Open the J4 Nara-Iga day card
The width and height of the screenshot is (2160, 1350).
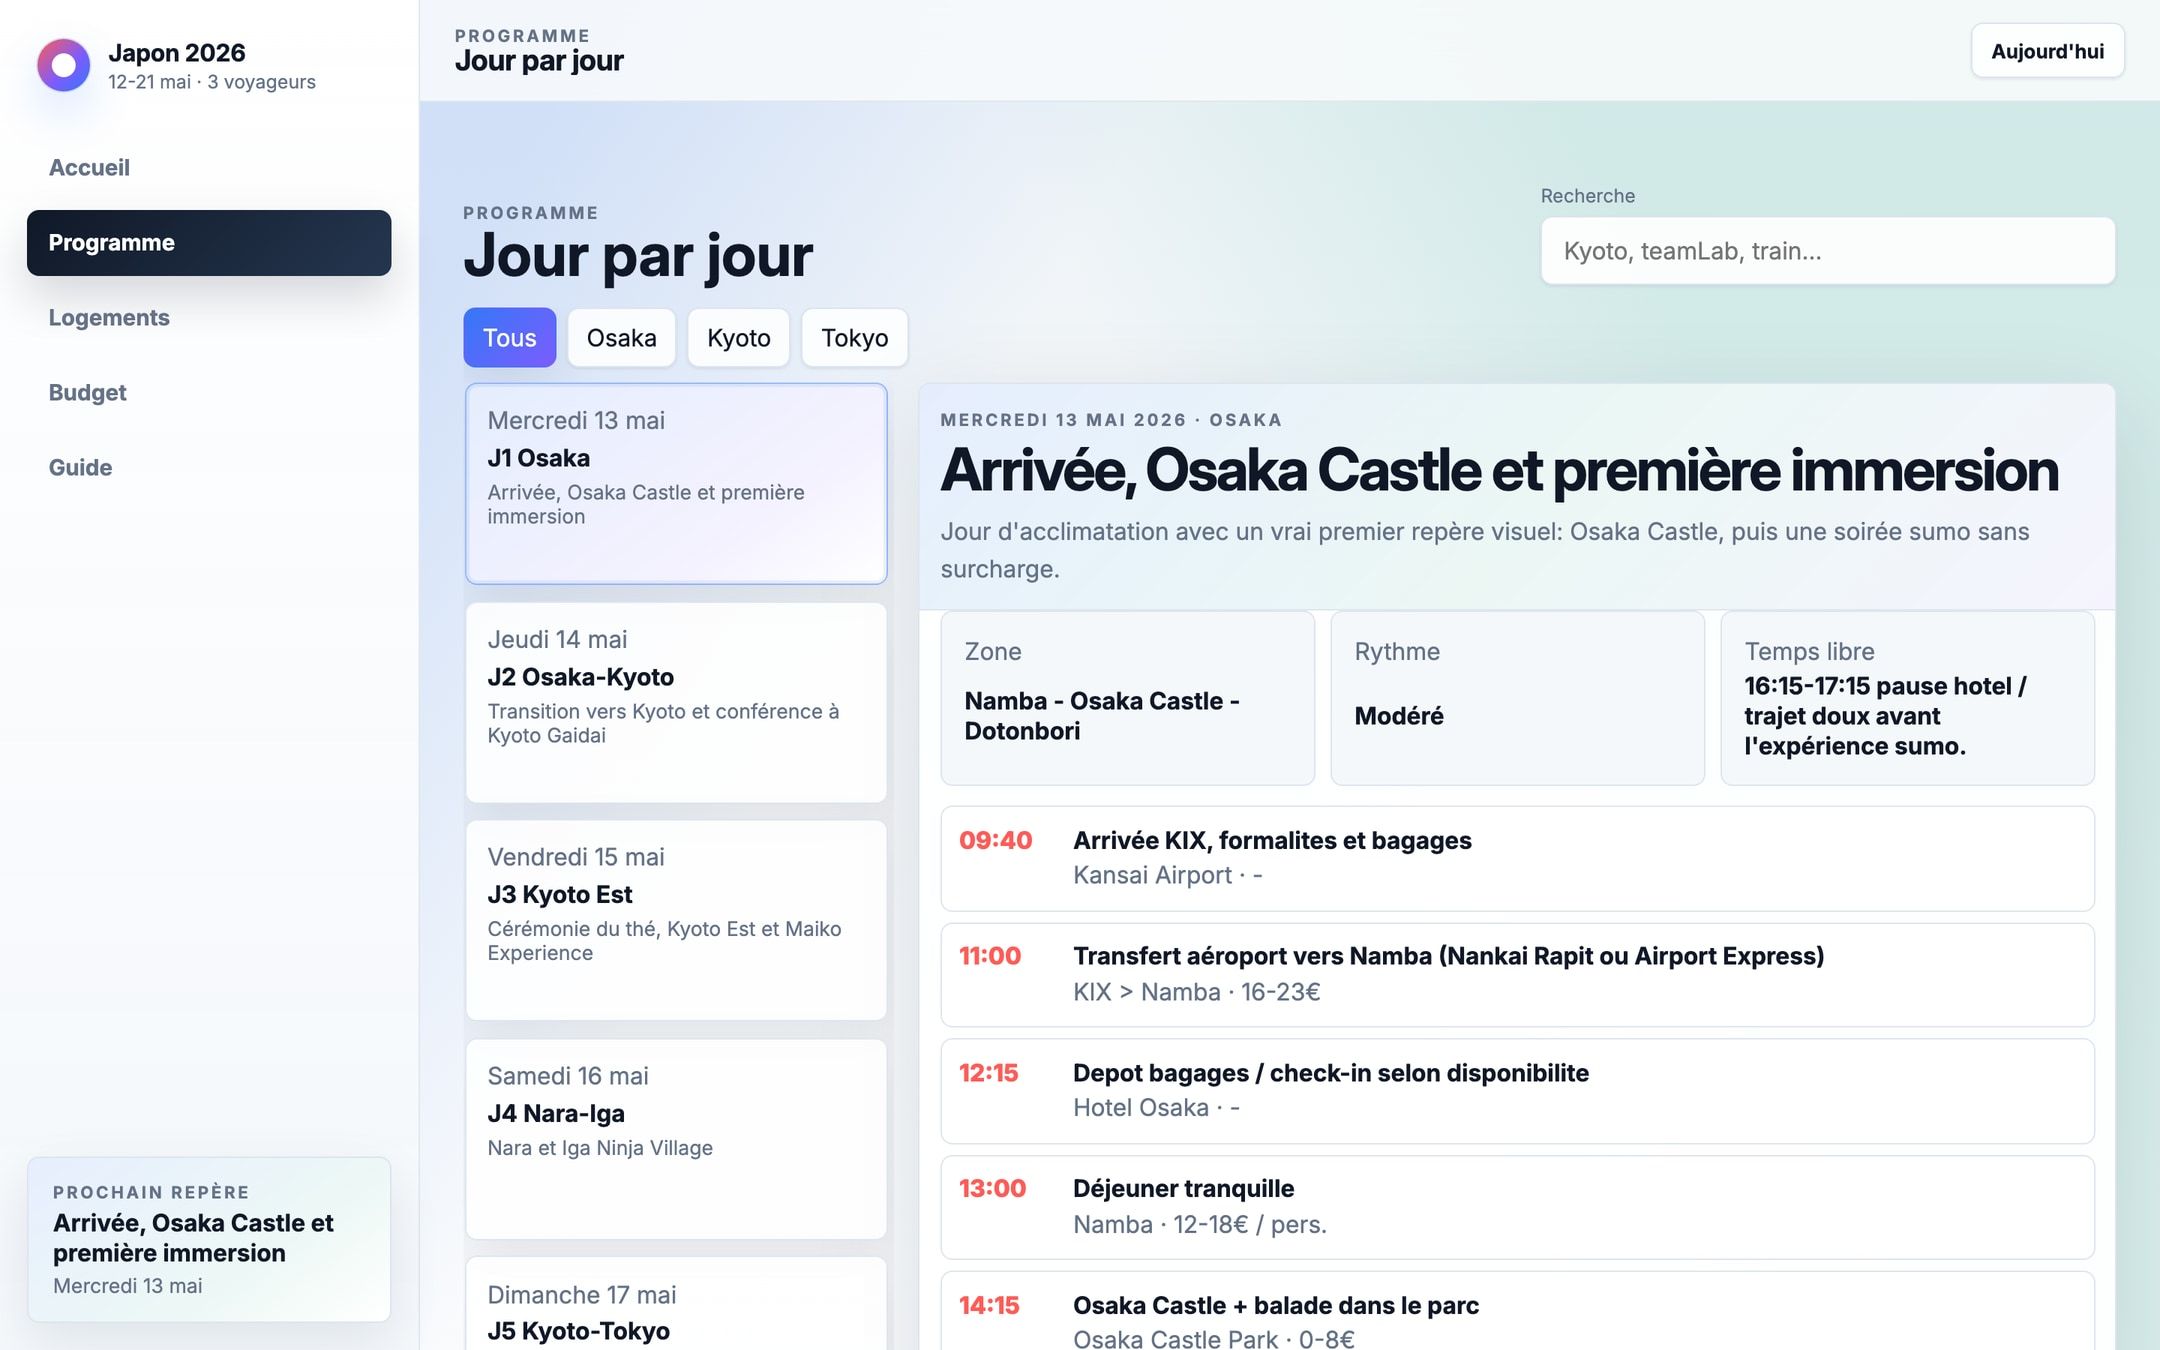676,1139
